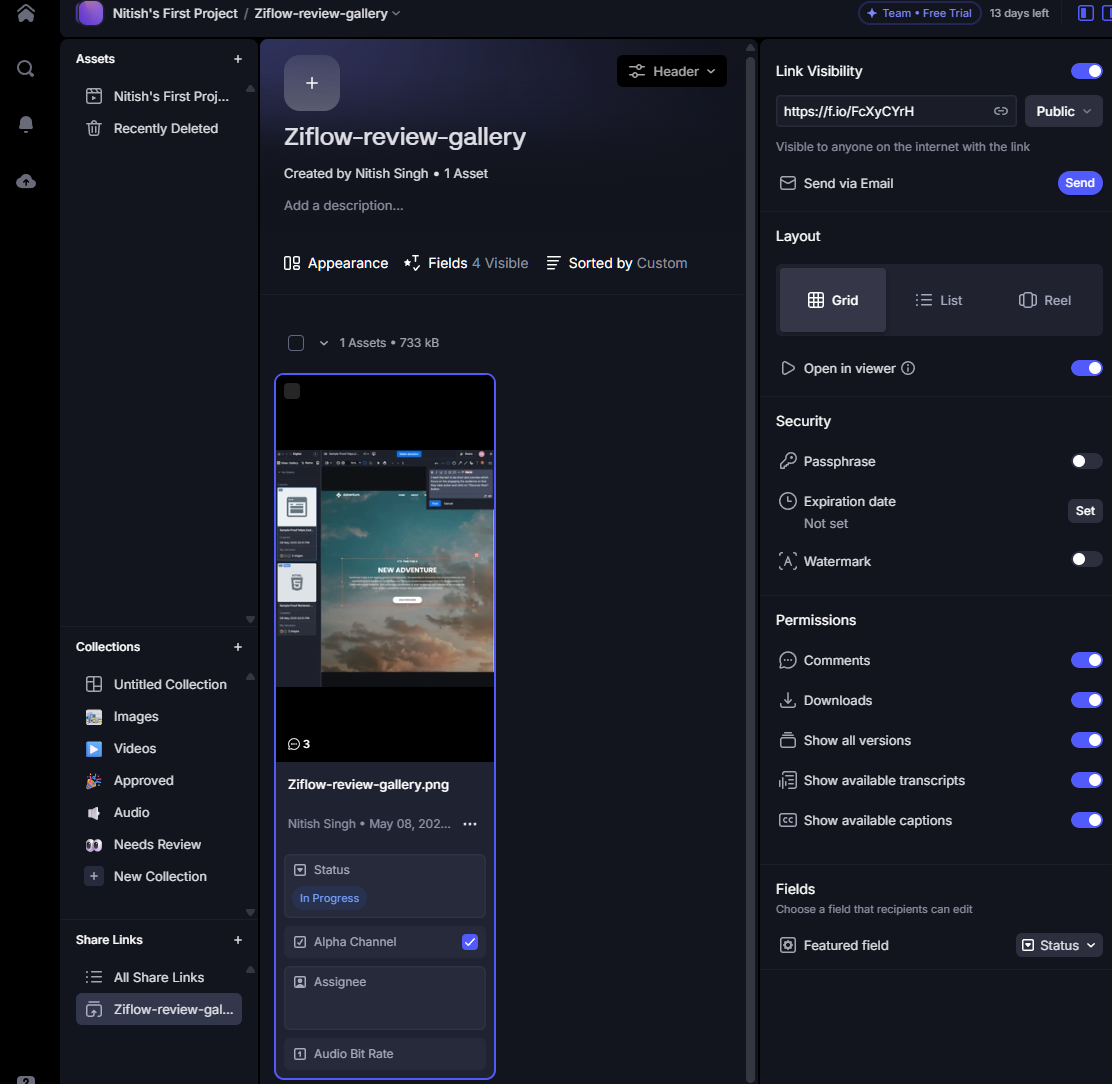This screenshot has width=1112, height=1084.
Task: Open the notifications bell icon
Action: coord(26,124)
